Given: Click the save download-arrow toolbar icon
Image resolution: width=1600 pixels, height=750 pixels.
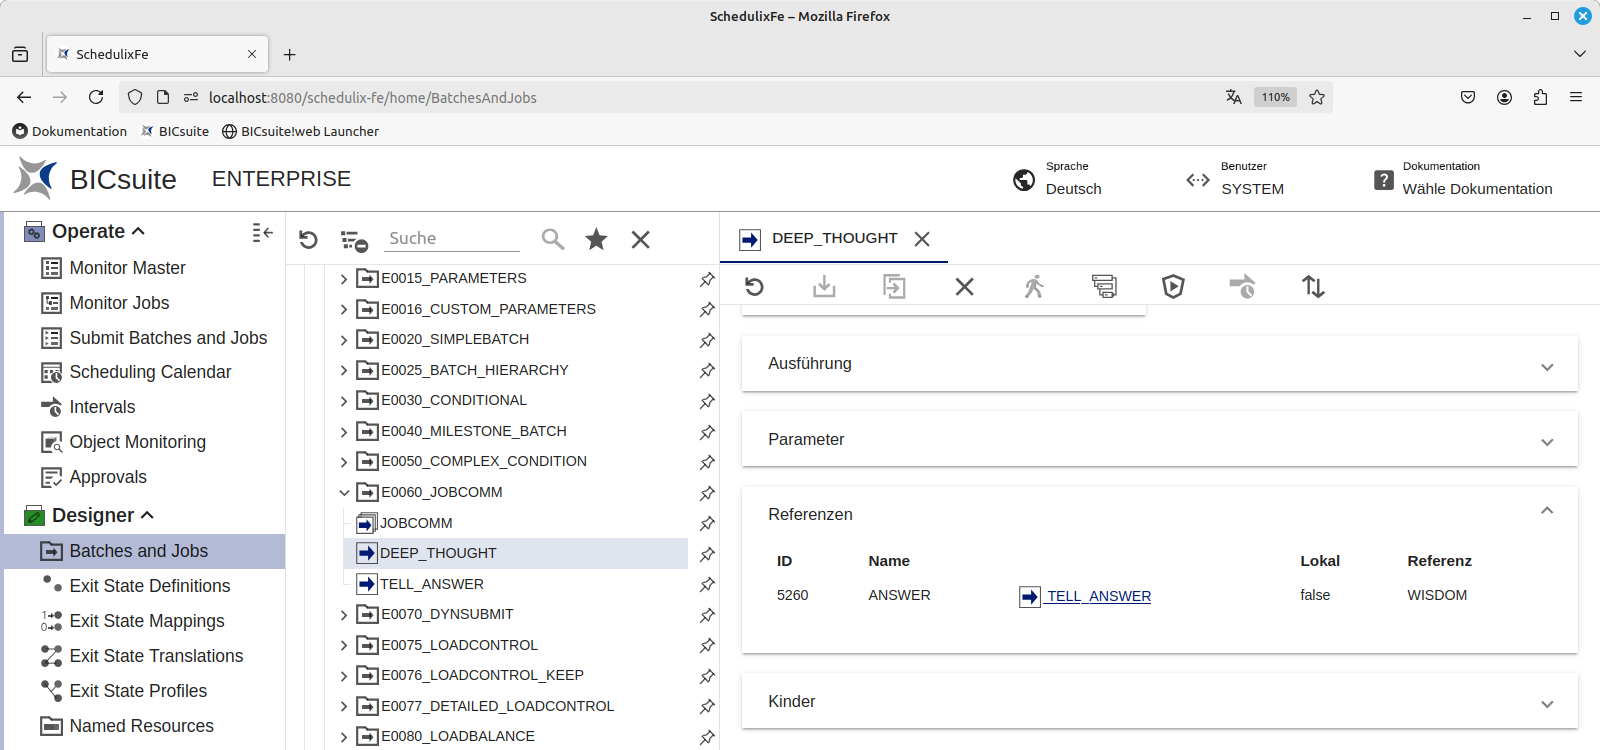Looking at the screenshot, I should [x=824, y=287].
